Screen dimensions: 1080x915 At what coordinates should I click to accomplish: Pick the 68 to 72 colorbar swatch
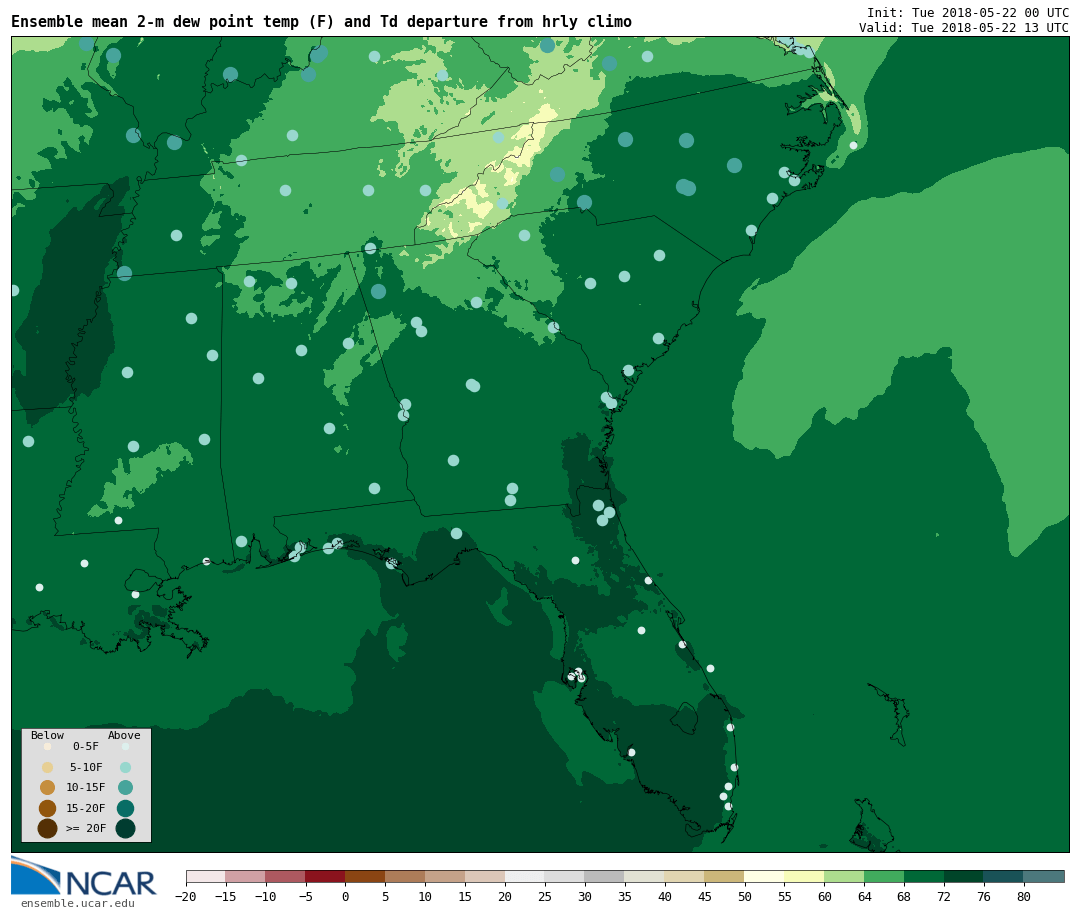[925, 877]
